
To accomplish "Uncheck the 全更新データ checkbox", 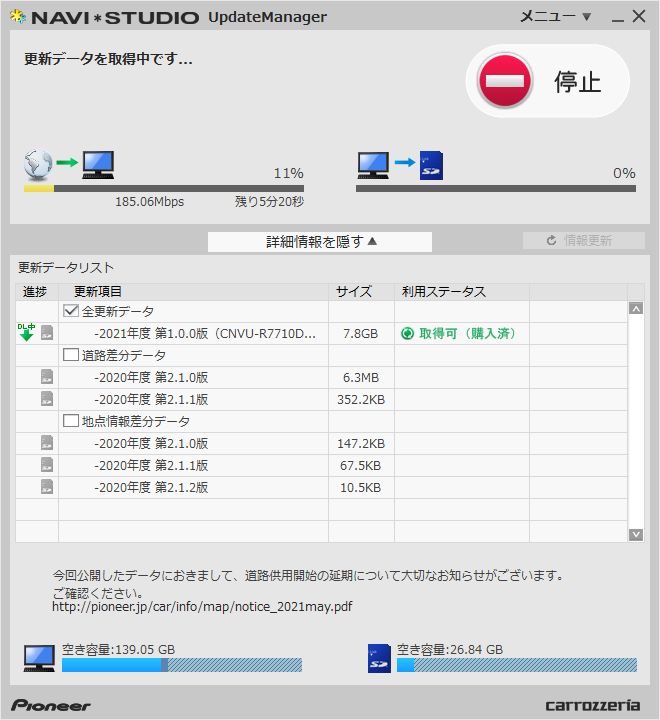I will click(71, 311).
